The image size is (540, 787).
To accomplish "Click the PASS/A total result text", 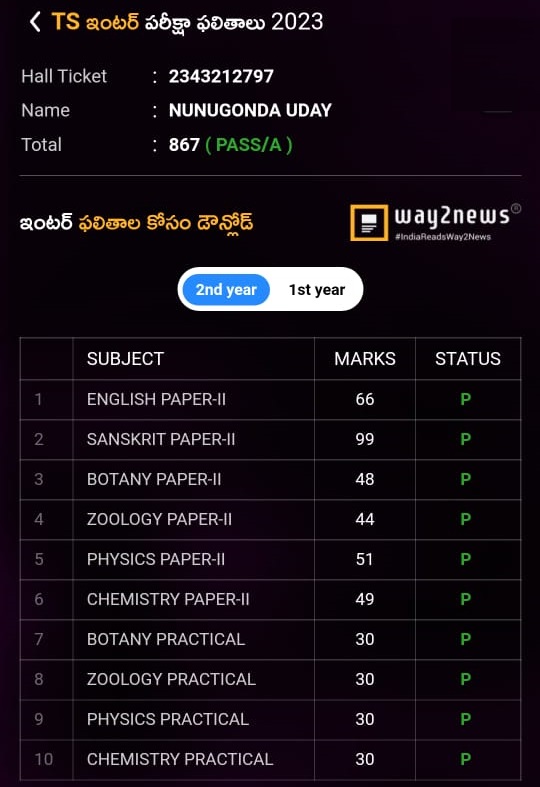I will 249,145.
